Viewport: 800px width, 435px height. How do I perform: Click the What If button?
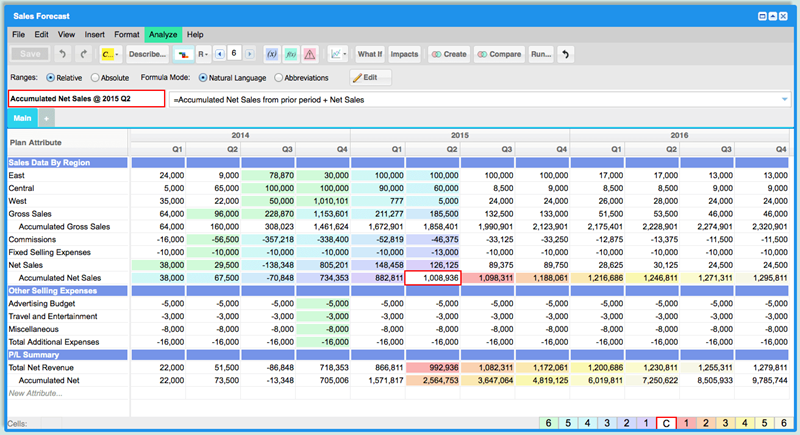(369, 54)
